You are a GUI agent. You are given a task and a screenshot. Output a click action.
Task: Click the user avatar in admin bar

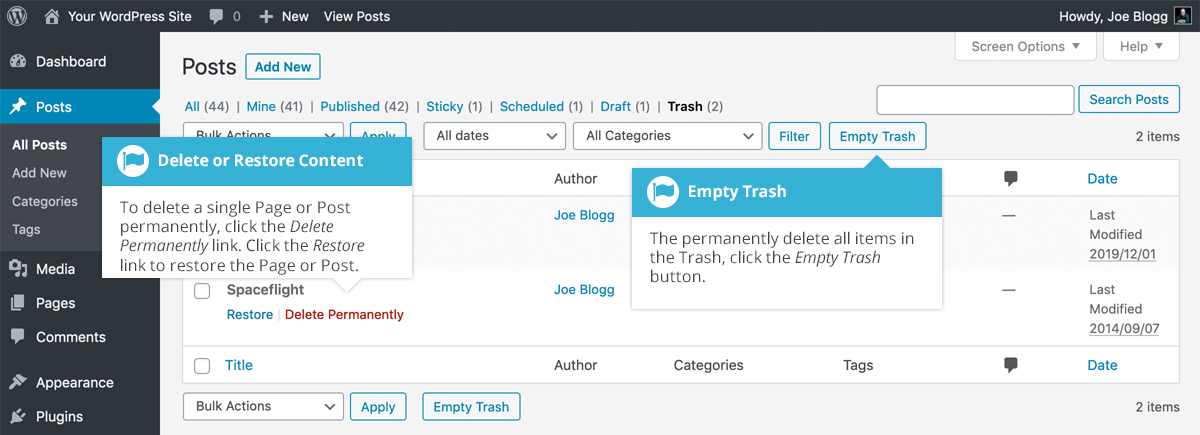(1181, 16)
